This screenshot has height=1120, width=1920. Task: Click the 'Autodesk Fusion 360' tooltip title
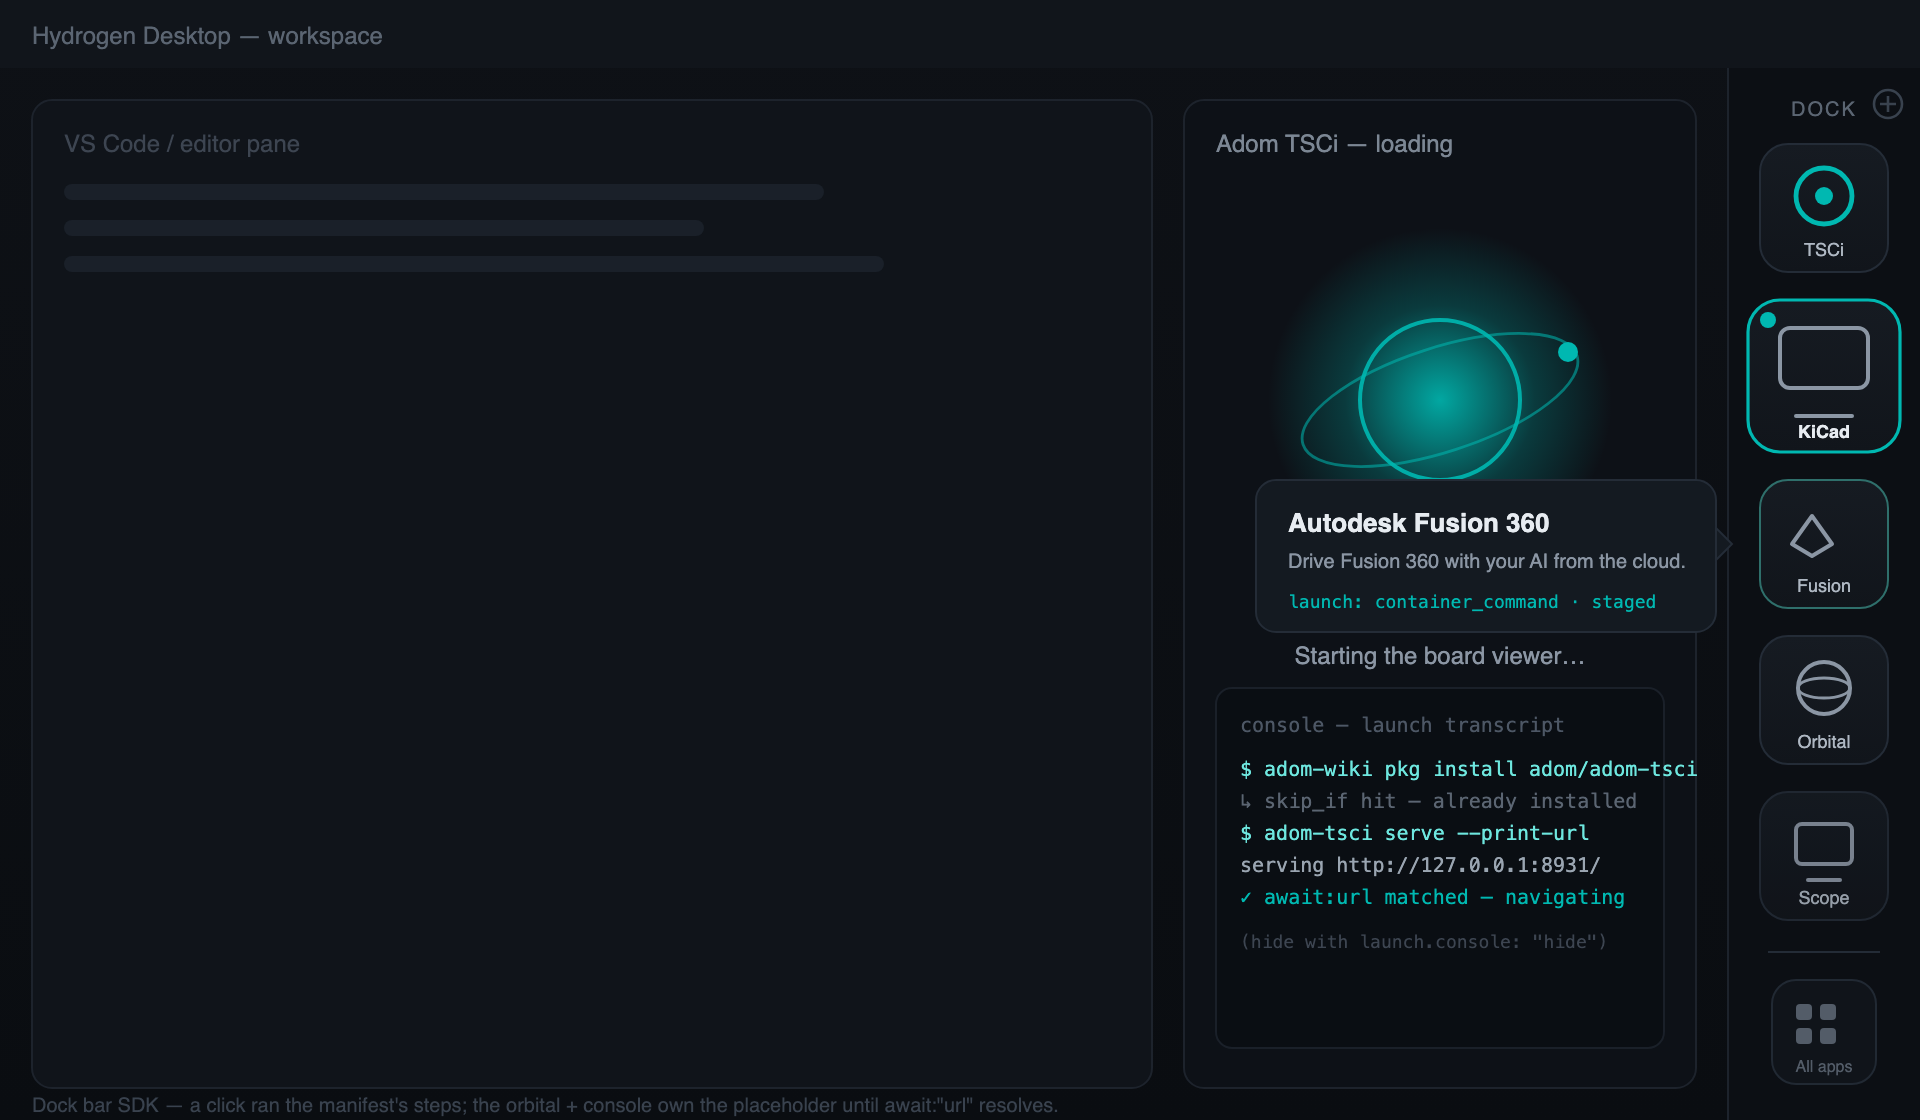(x=1418, y=523)
